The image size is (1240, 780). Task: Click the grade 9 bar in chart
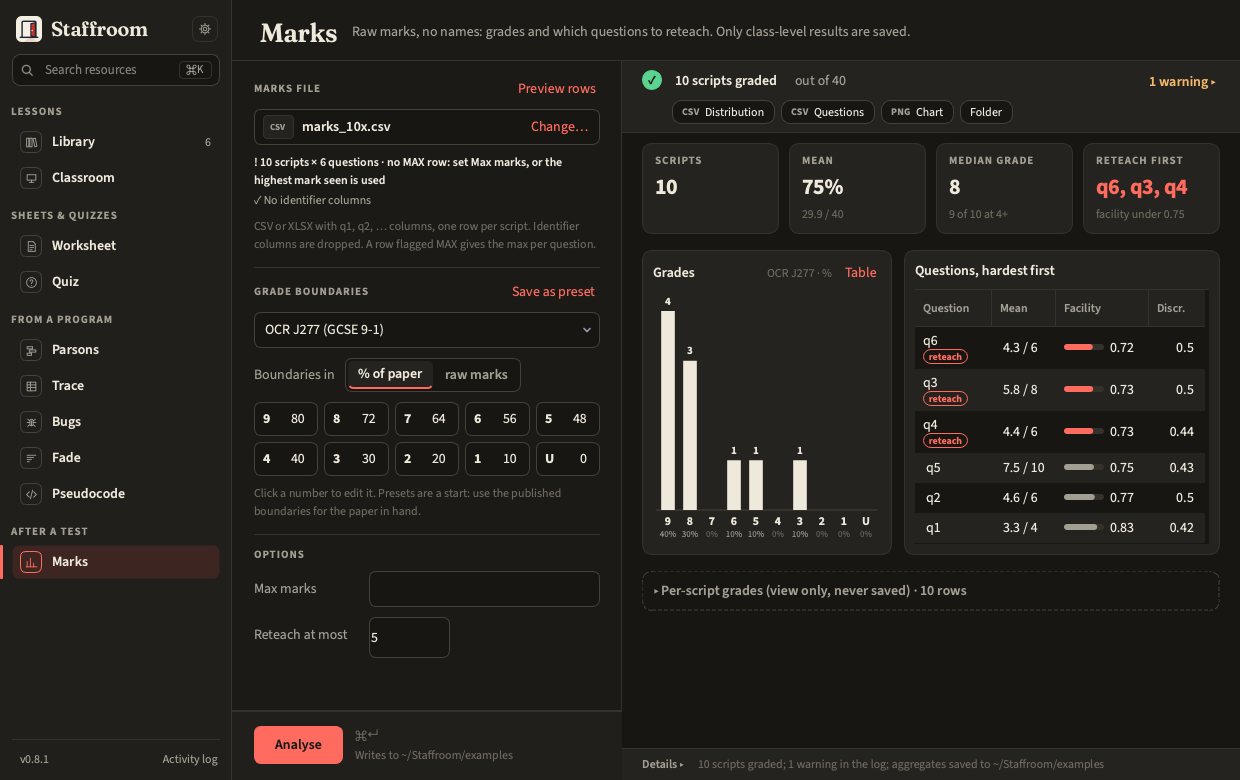[x=668, y=411]
